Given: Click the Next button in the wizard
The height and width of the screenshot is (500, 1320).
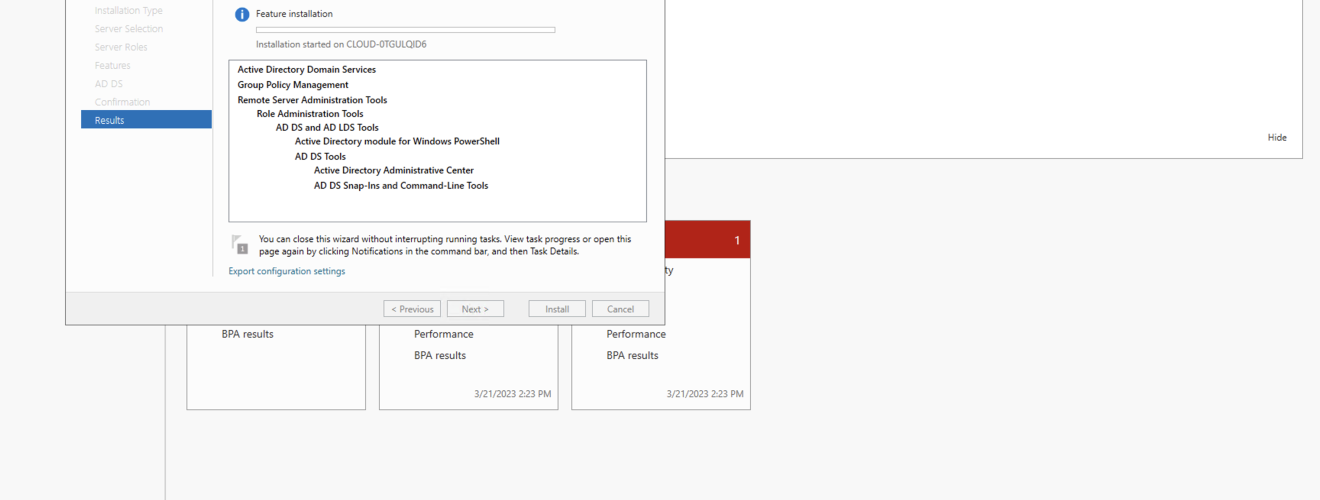Looking at the screenshot, I should point(475,309).
